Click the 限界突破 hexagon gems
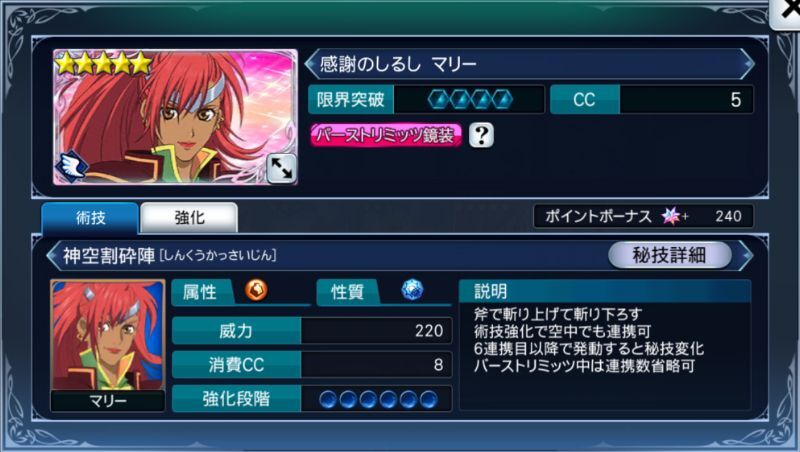The width and height of the screenshot is (800, 452). [x=470, y=99]
